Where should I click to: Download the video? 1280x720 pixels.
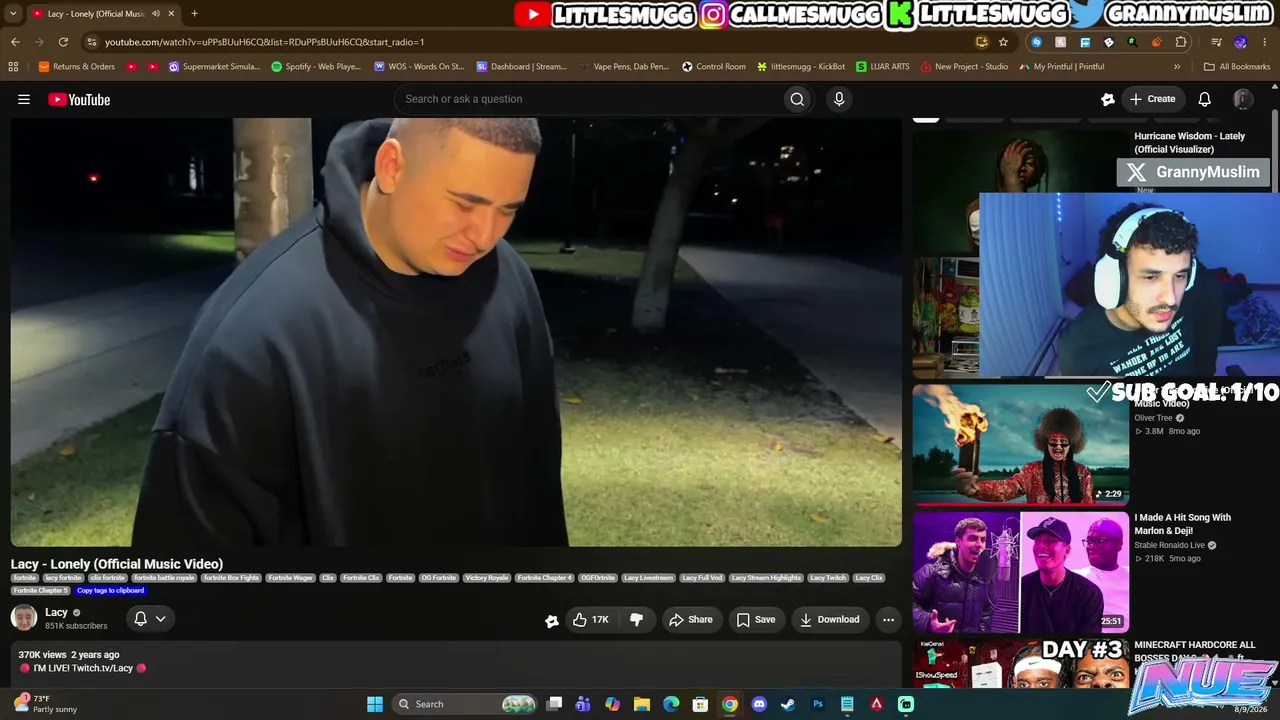click(x=829, y=620)
